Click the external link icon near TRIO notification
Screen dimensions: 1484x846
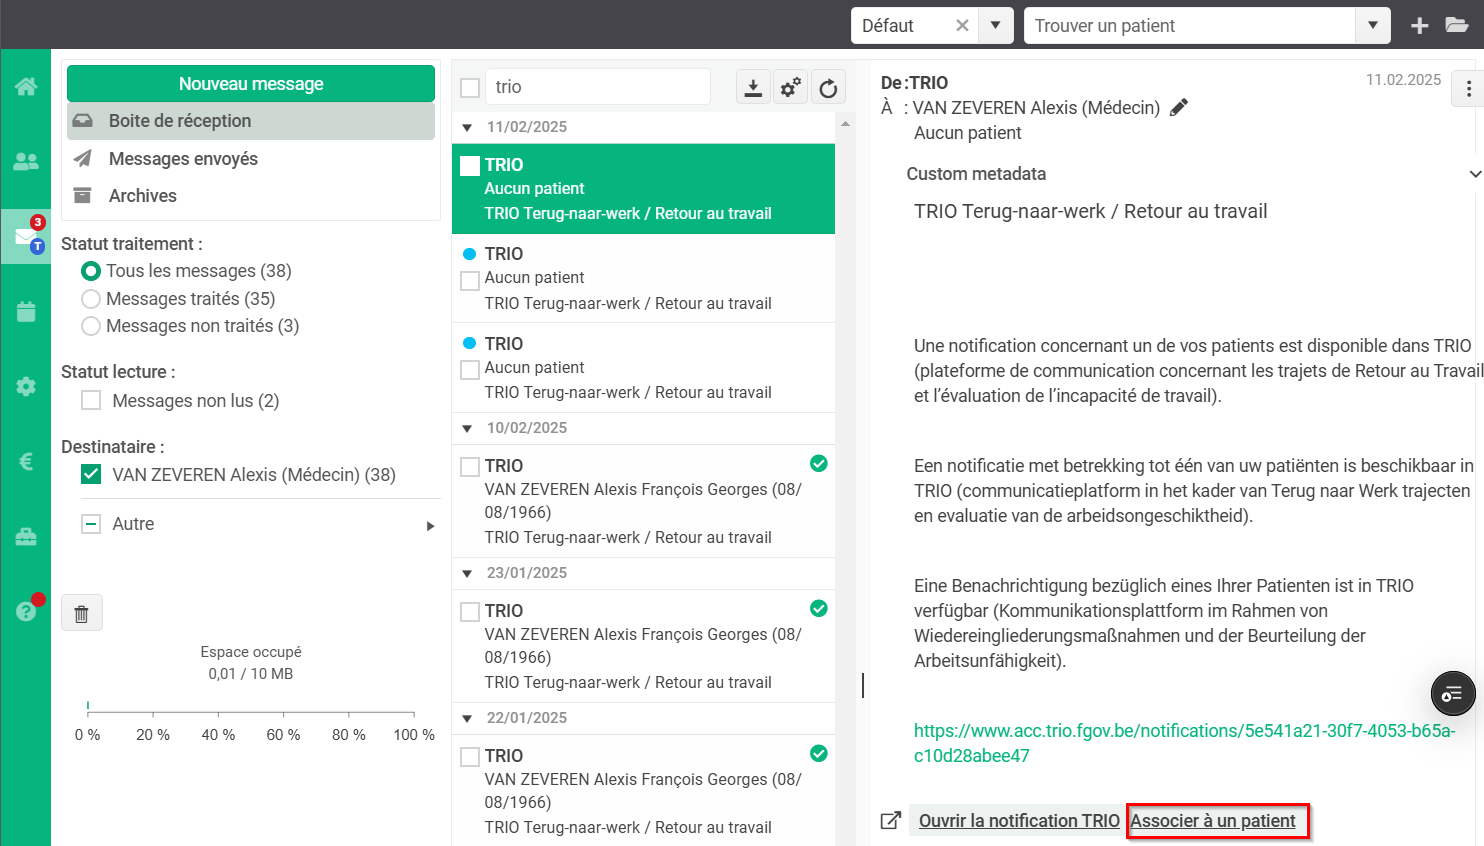pyautogui.click(x=890, y=820)
